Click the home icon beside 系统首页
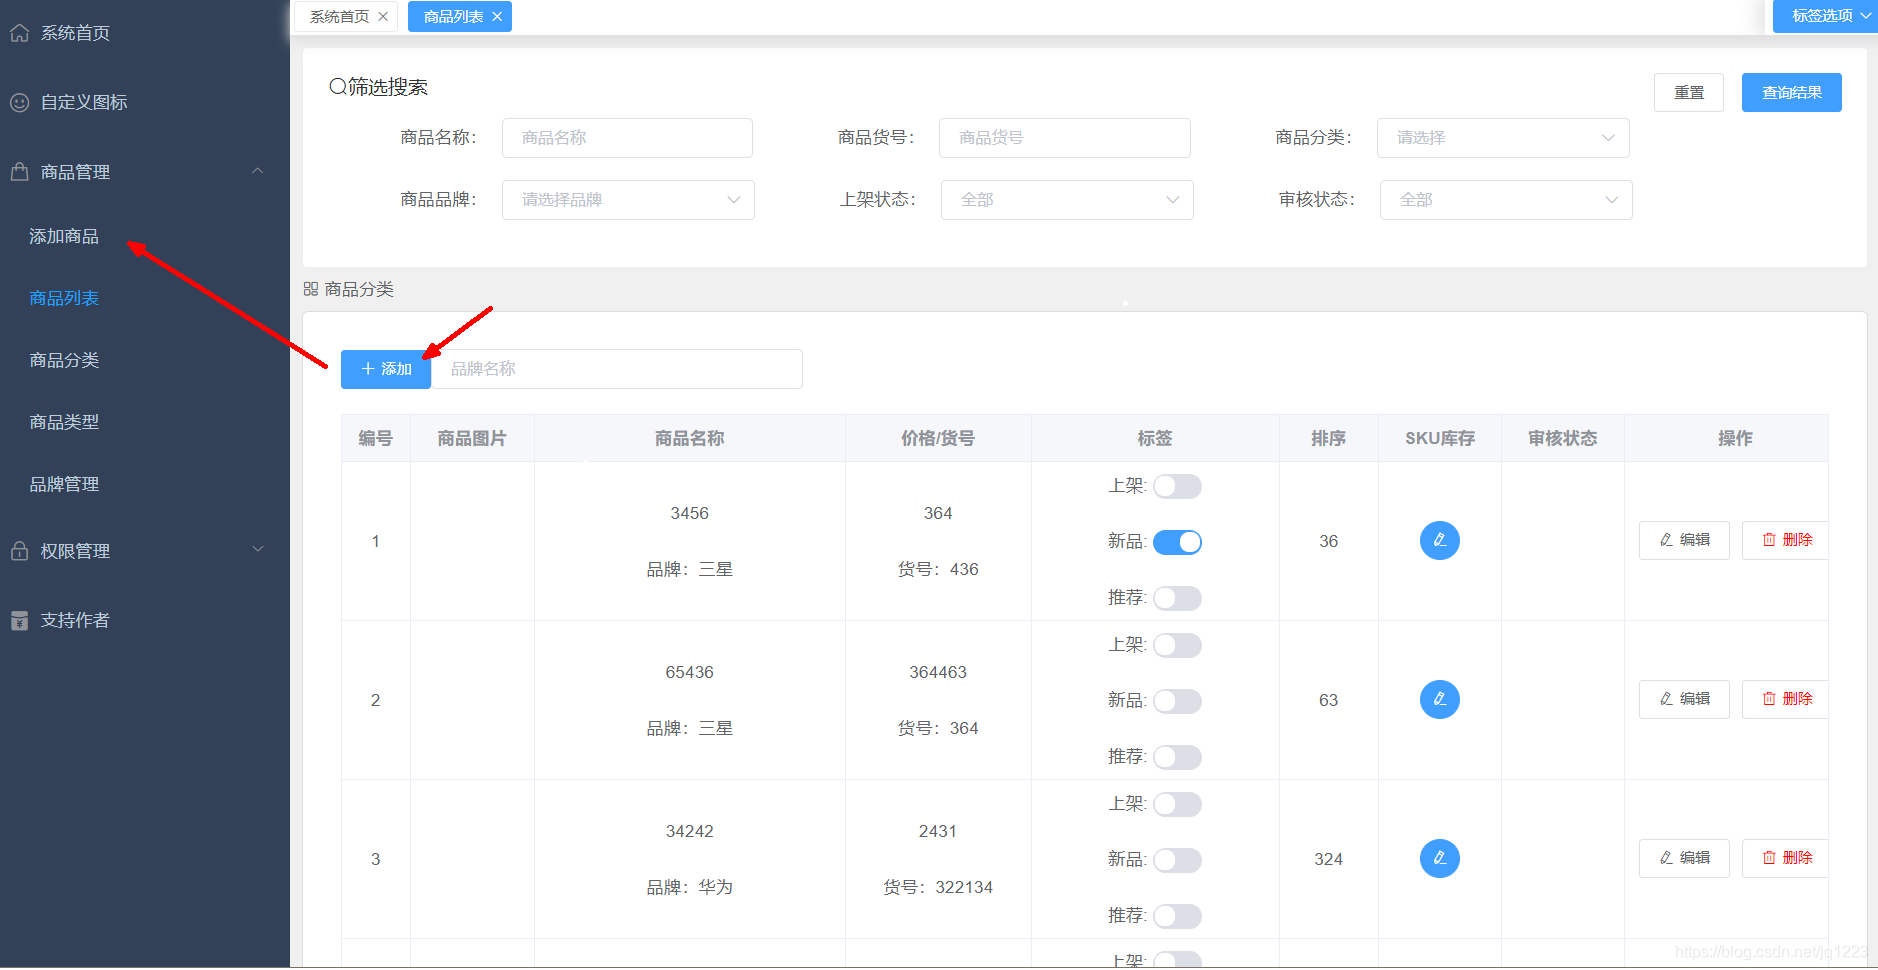This screenshot has width=1878, height=970. (x=19, y=33)
